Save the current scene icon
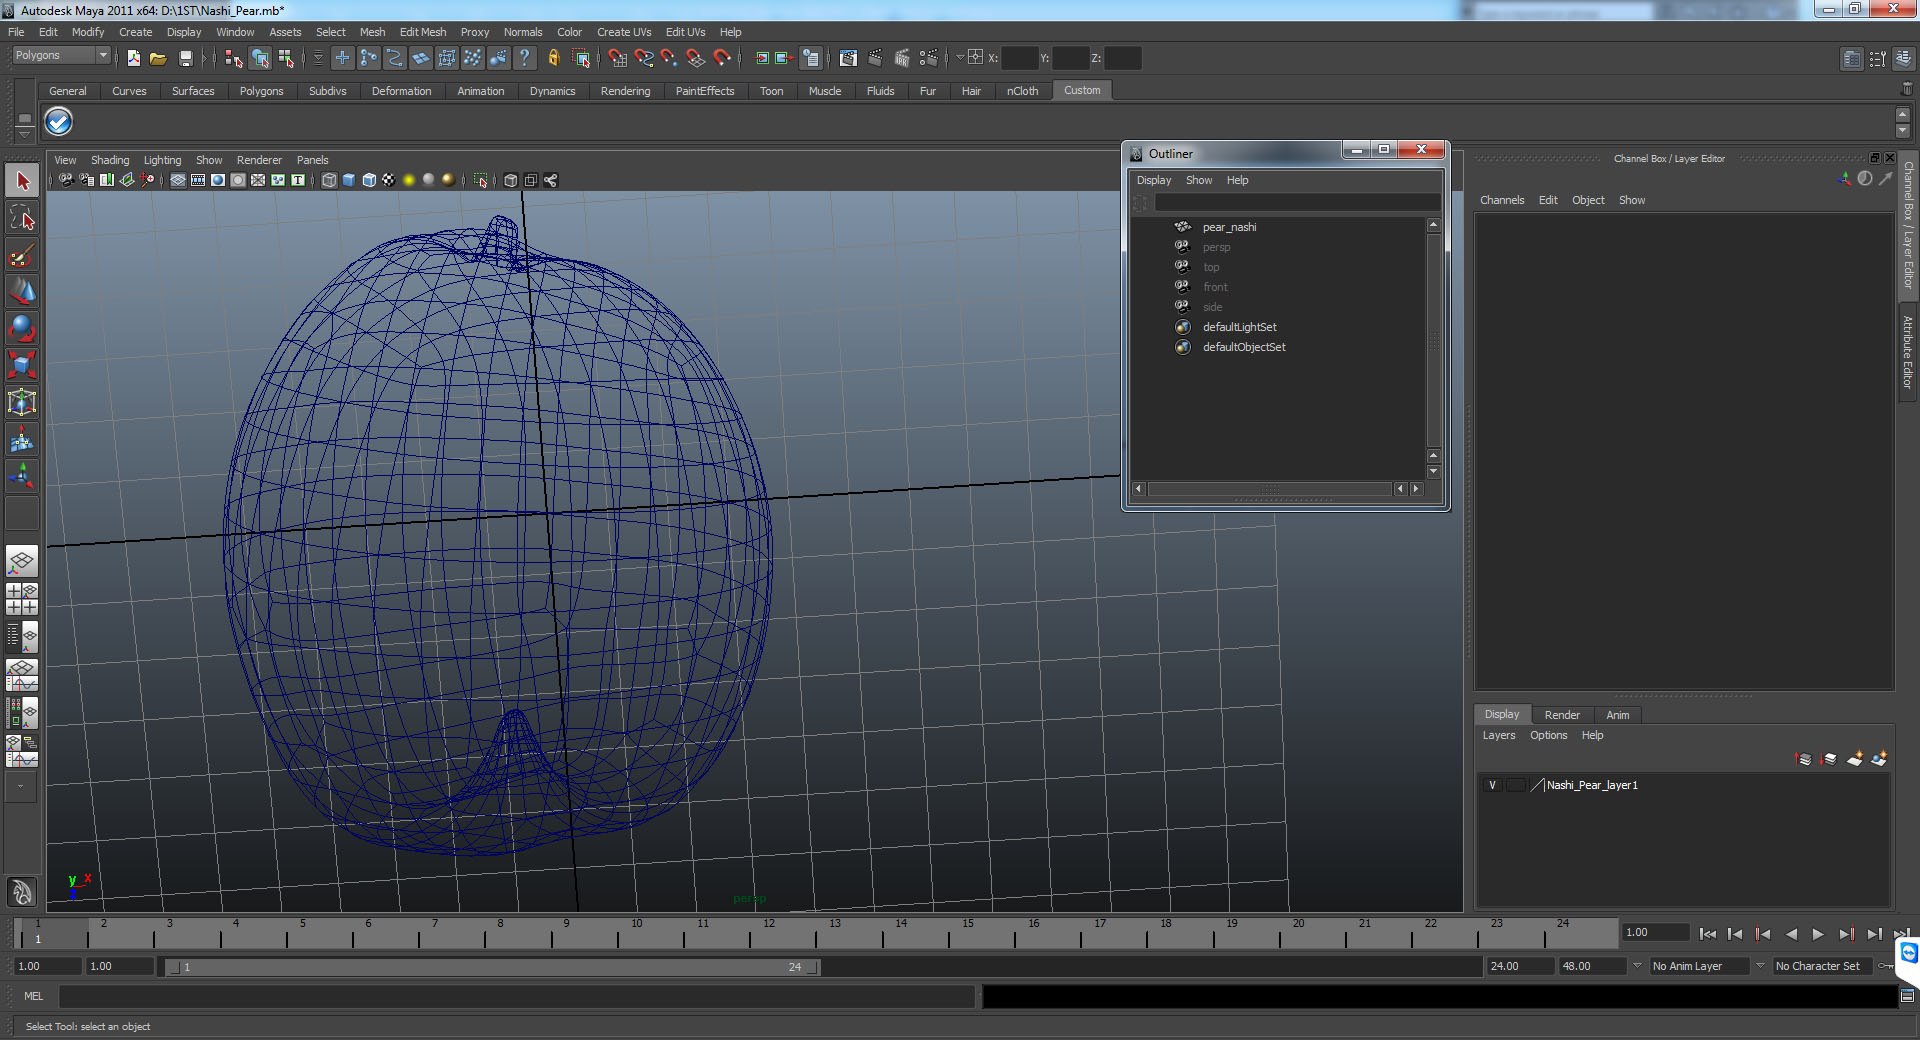The width and height of the screenshot is (1920, 1040). click(185, 58)
